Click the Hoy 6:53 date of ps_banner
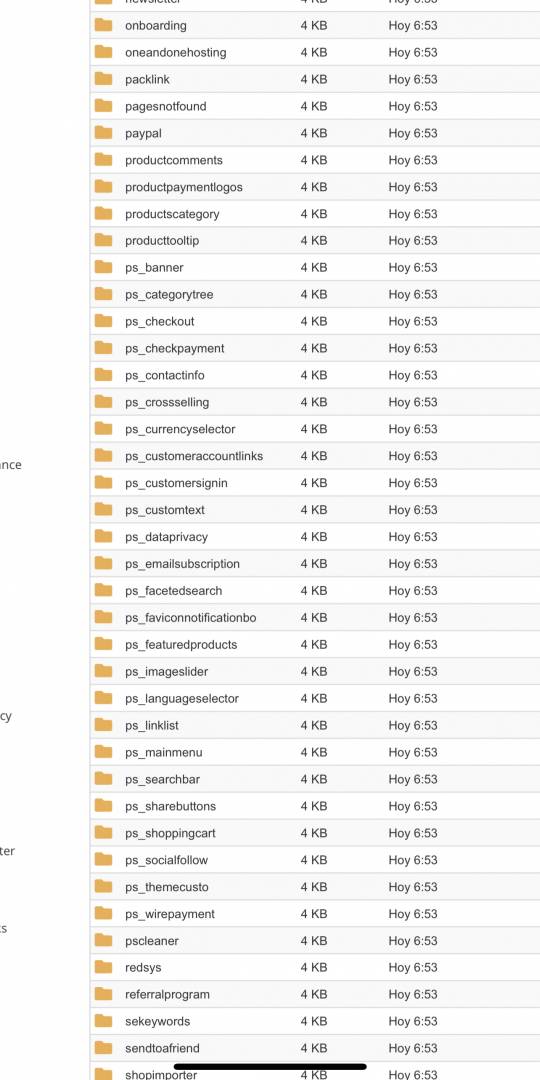 pyautogui.click(x=413, y=267)
